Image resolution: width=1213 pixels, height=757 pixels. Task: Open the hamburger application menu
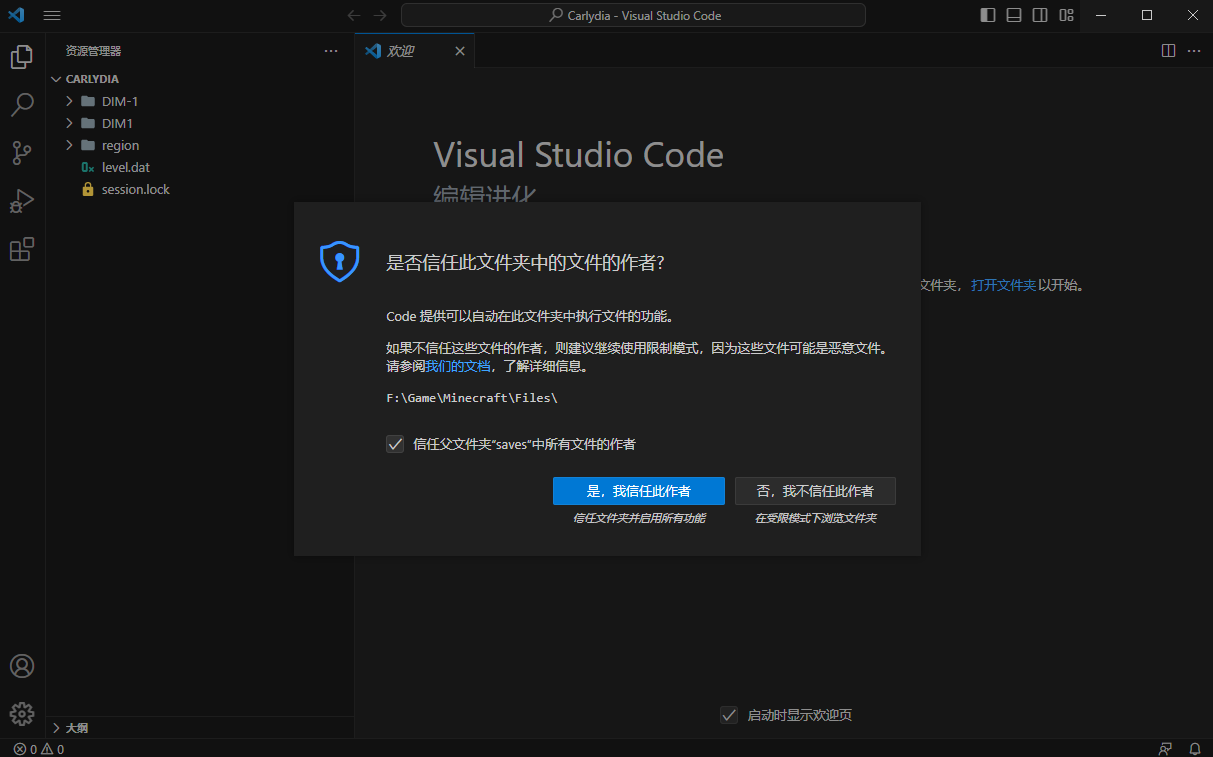coord(52,15)
